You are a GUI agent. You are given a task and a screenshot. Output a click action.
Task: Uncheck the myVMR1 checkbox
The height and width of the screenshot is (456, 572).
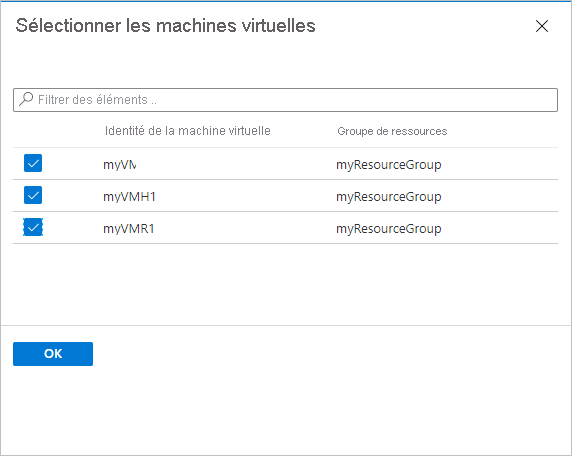pyautogui.click(x=33, y=227)
